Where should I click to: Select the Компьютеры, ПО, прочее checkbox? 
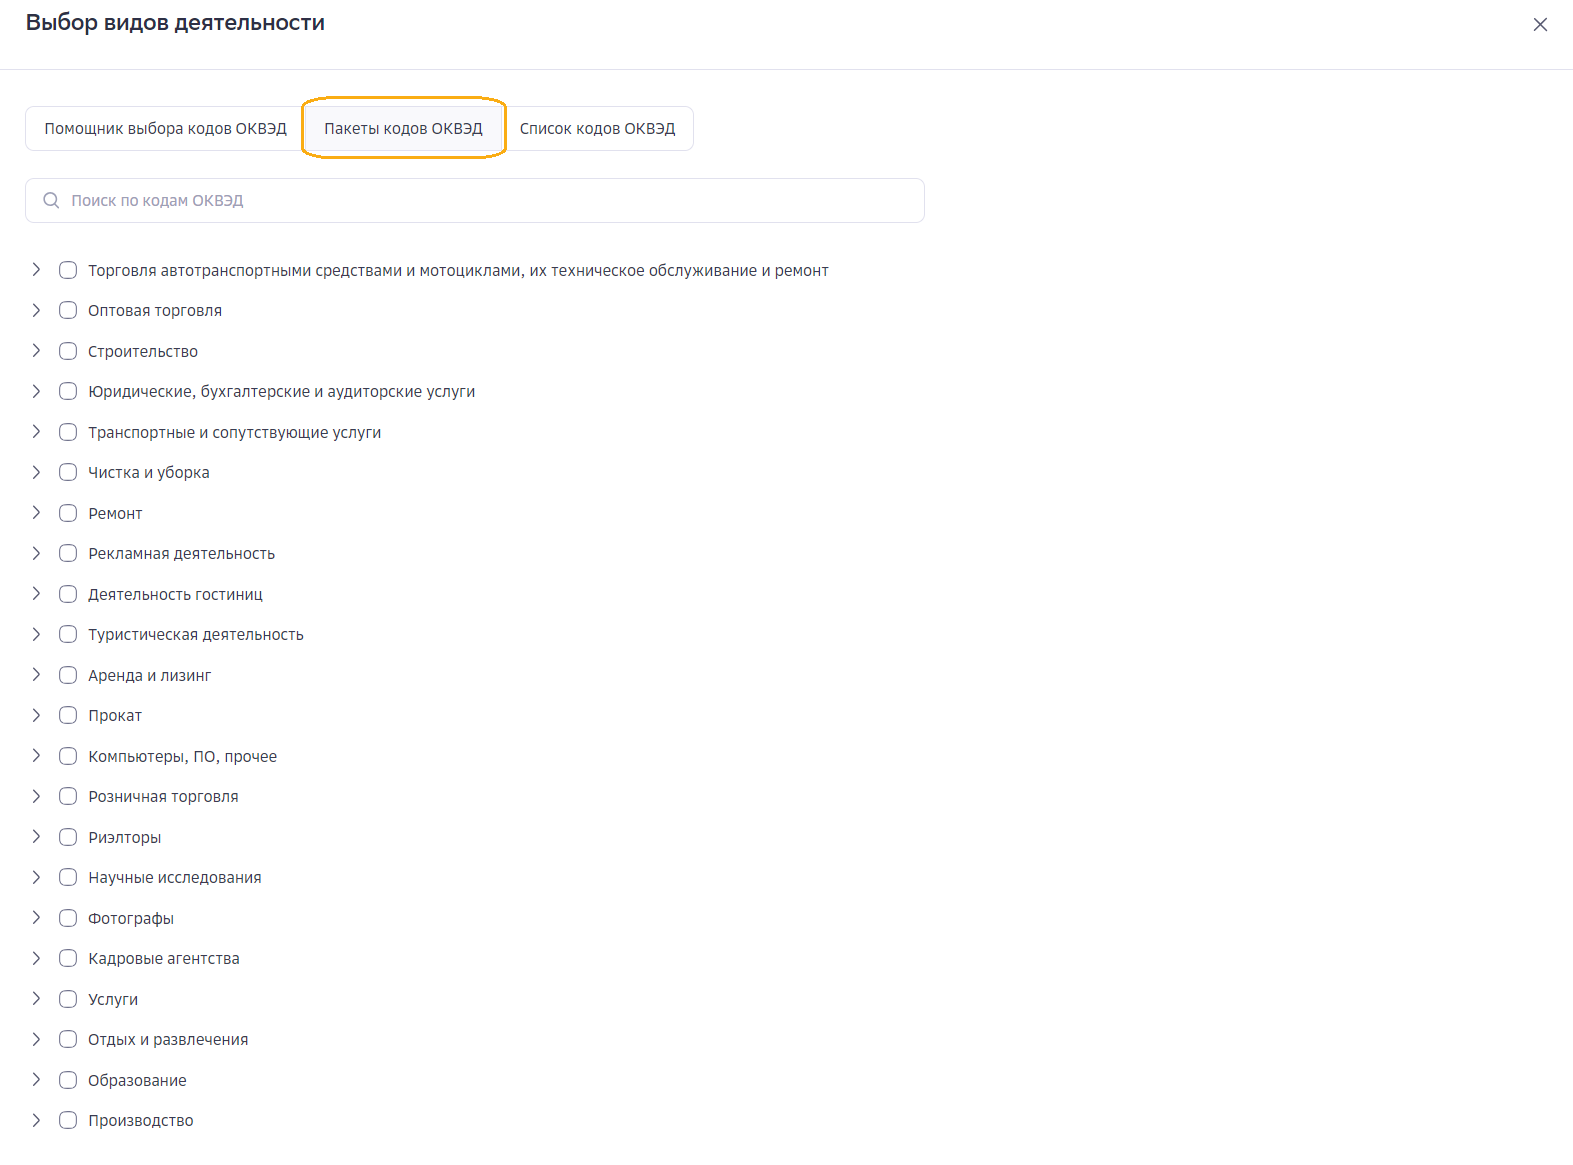(x=68, y=756)
